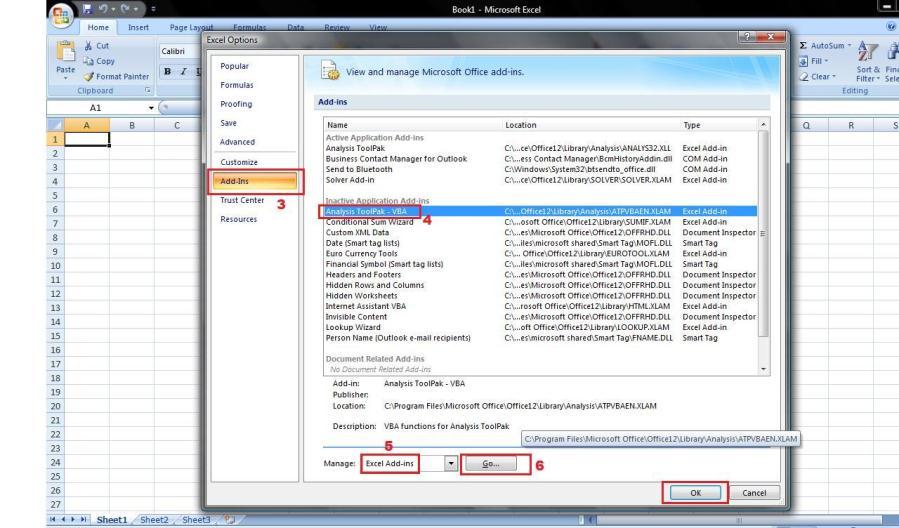Open the Popular options category
This screenshot has height=528, width=899.
click(234, 66)
